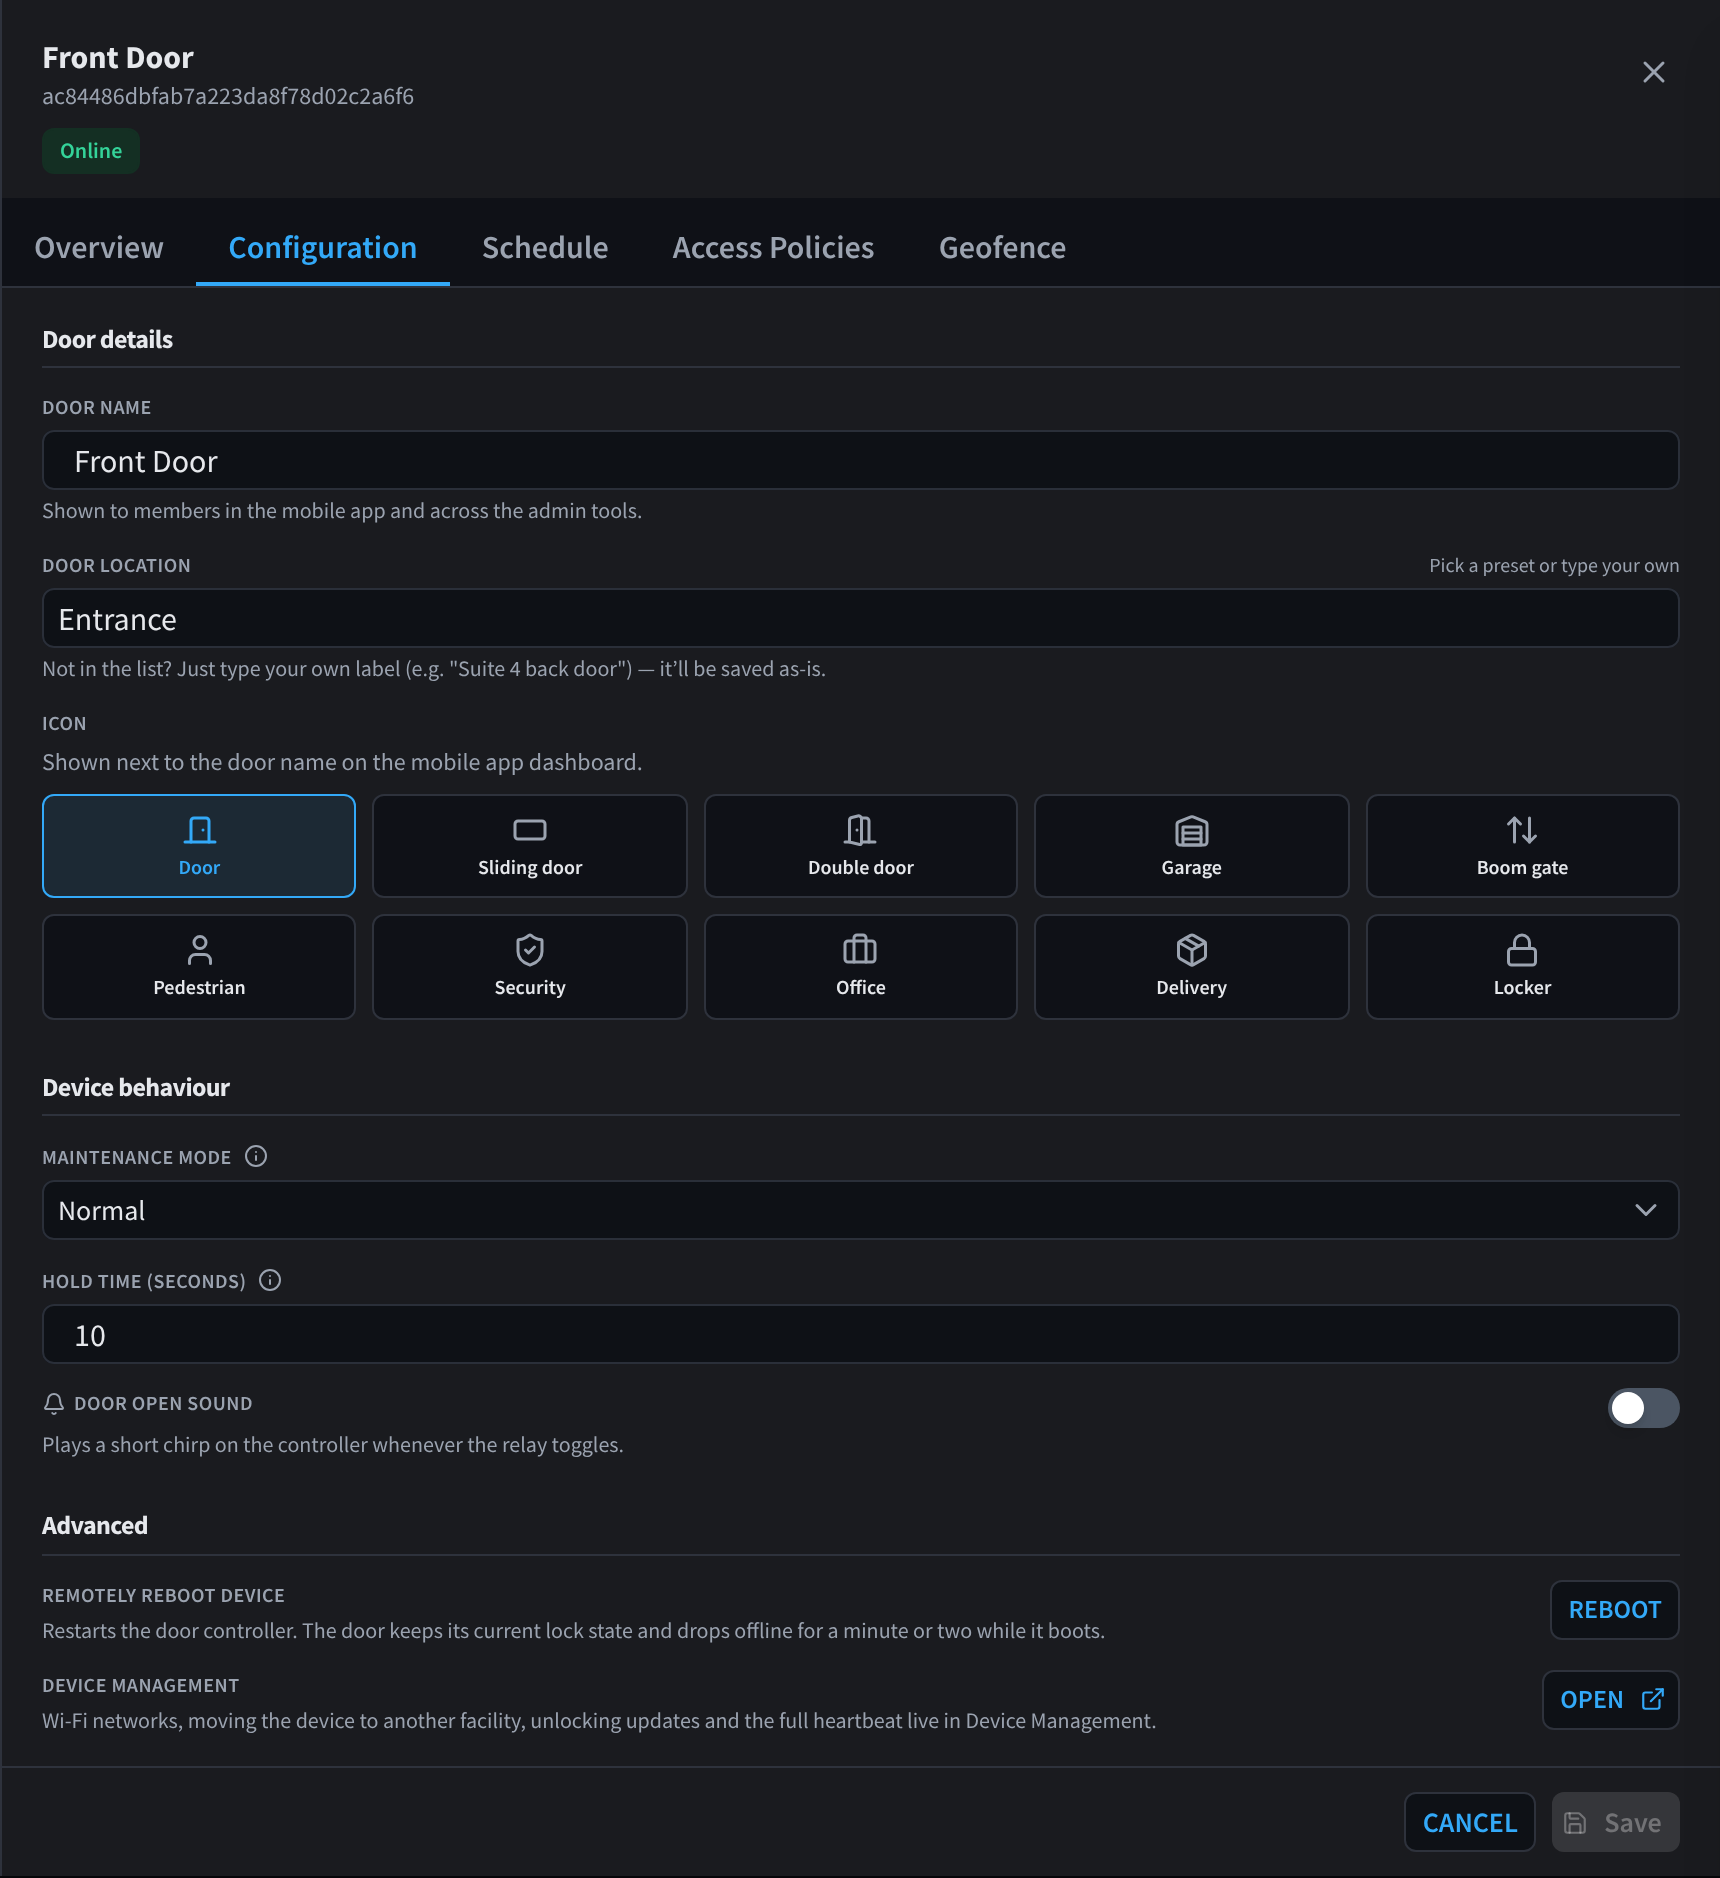
Task: Choose the Boom gate icon
Action: [1522, 846]
